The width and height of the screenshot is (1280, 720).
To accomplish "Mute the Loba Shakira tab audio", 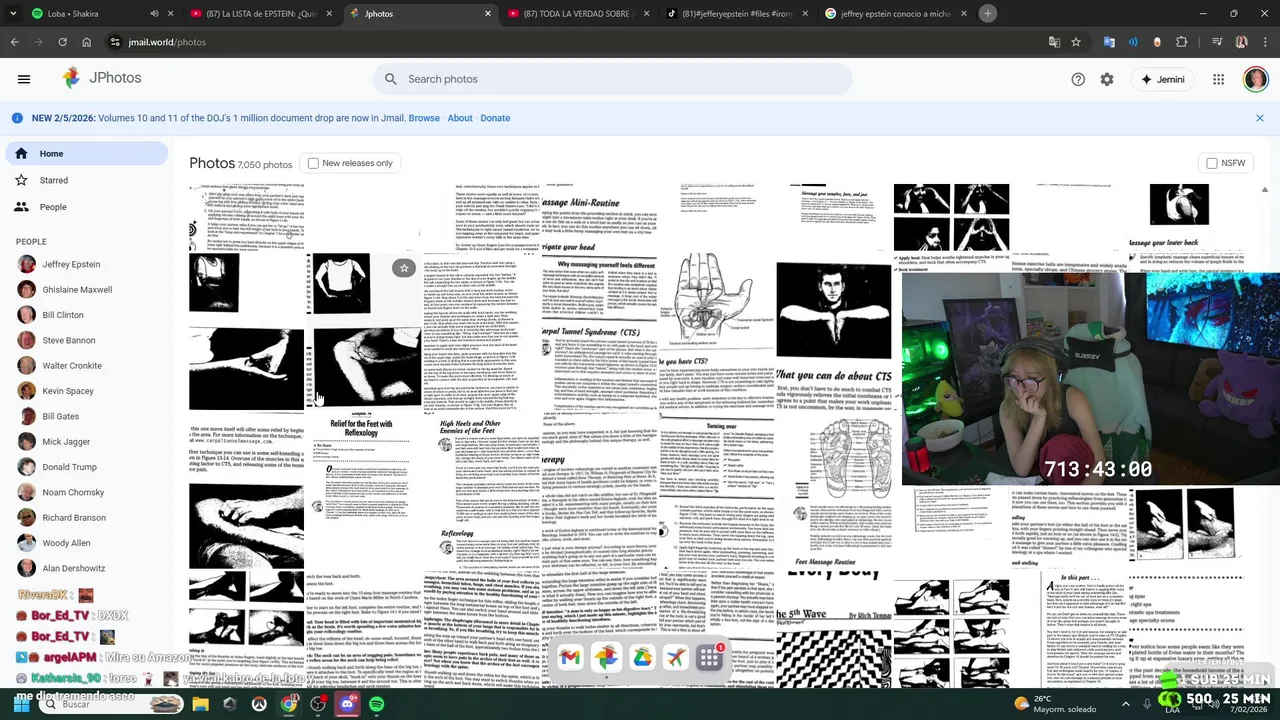I will [154, 14].
